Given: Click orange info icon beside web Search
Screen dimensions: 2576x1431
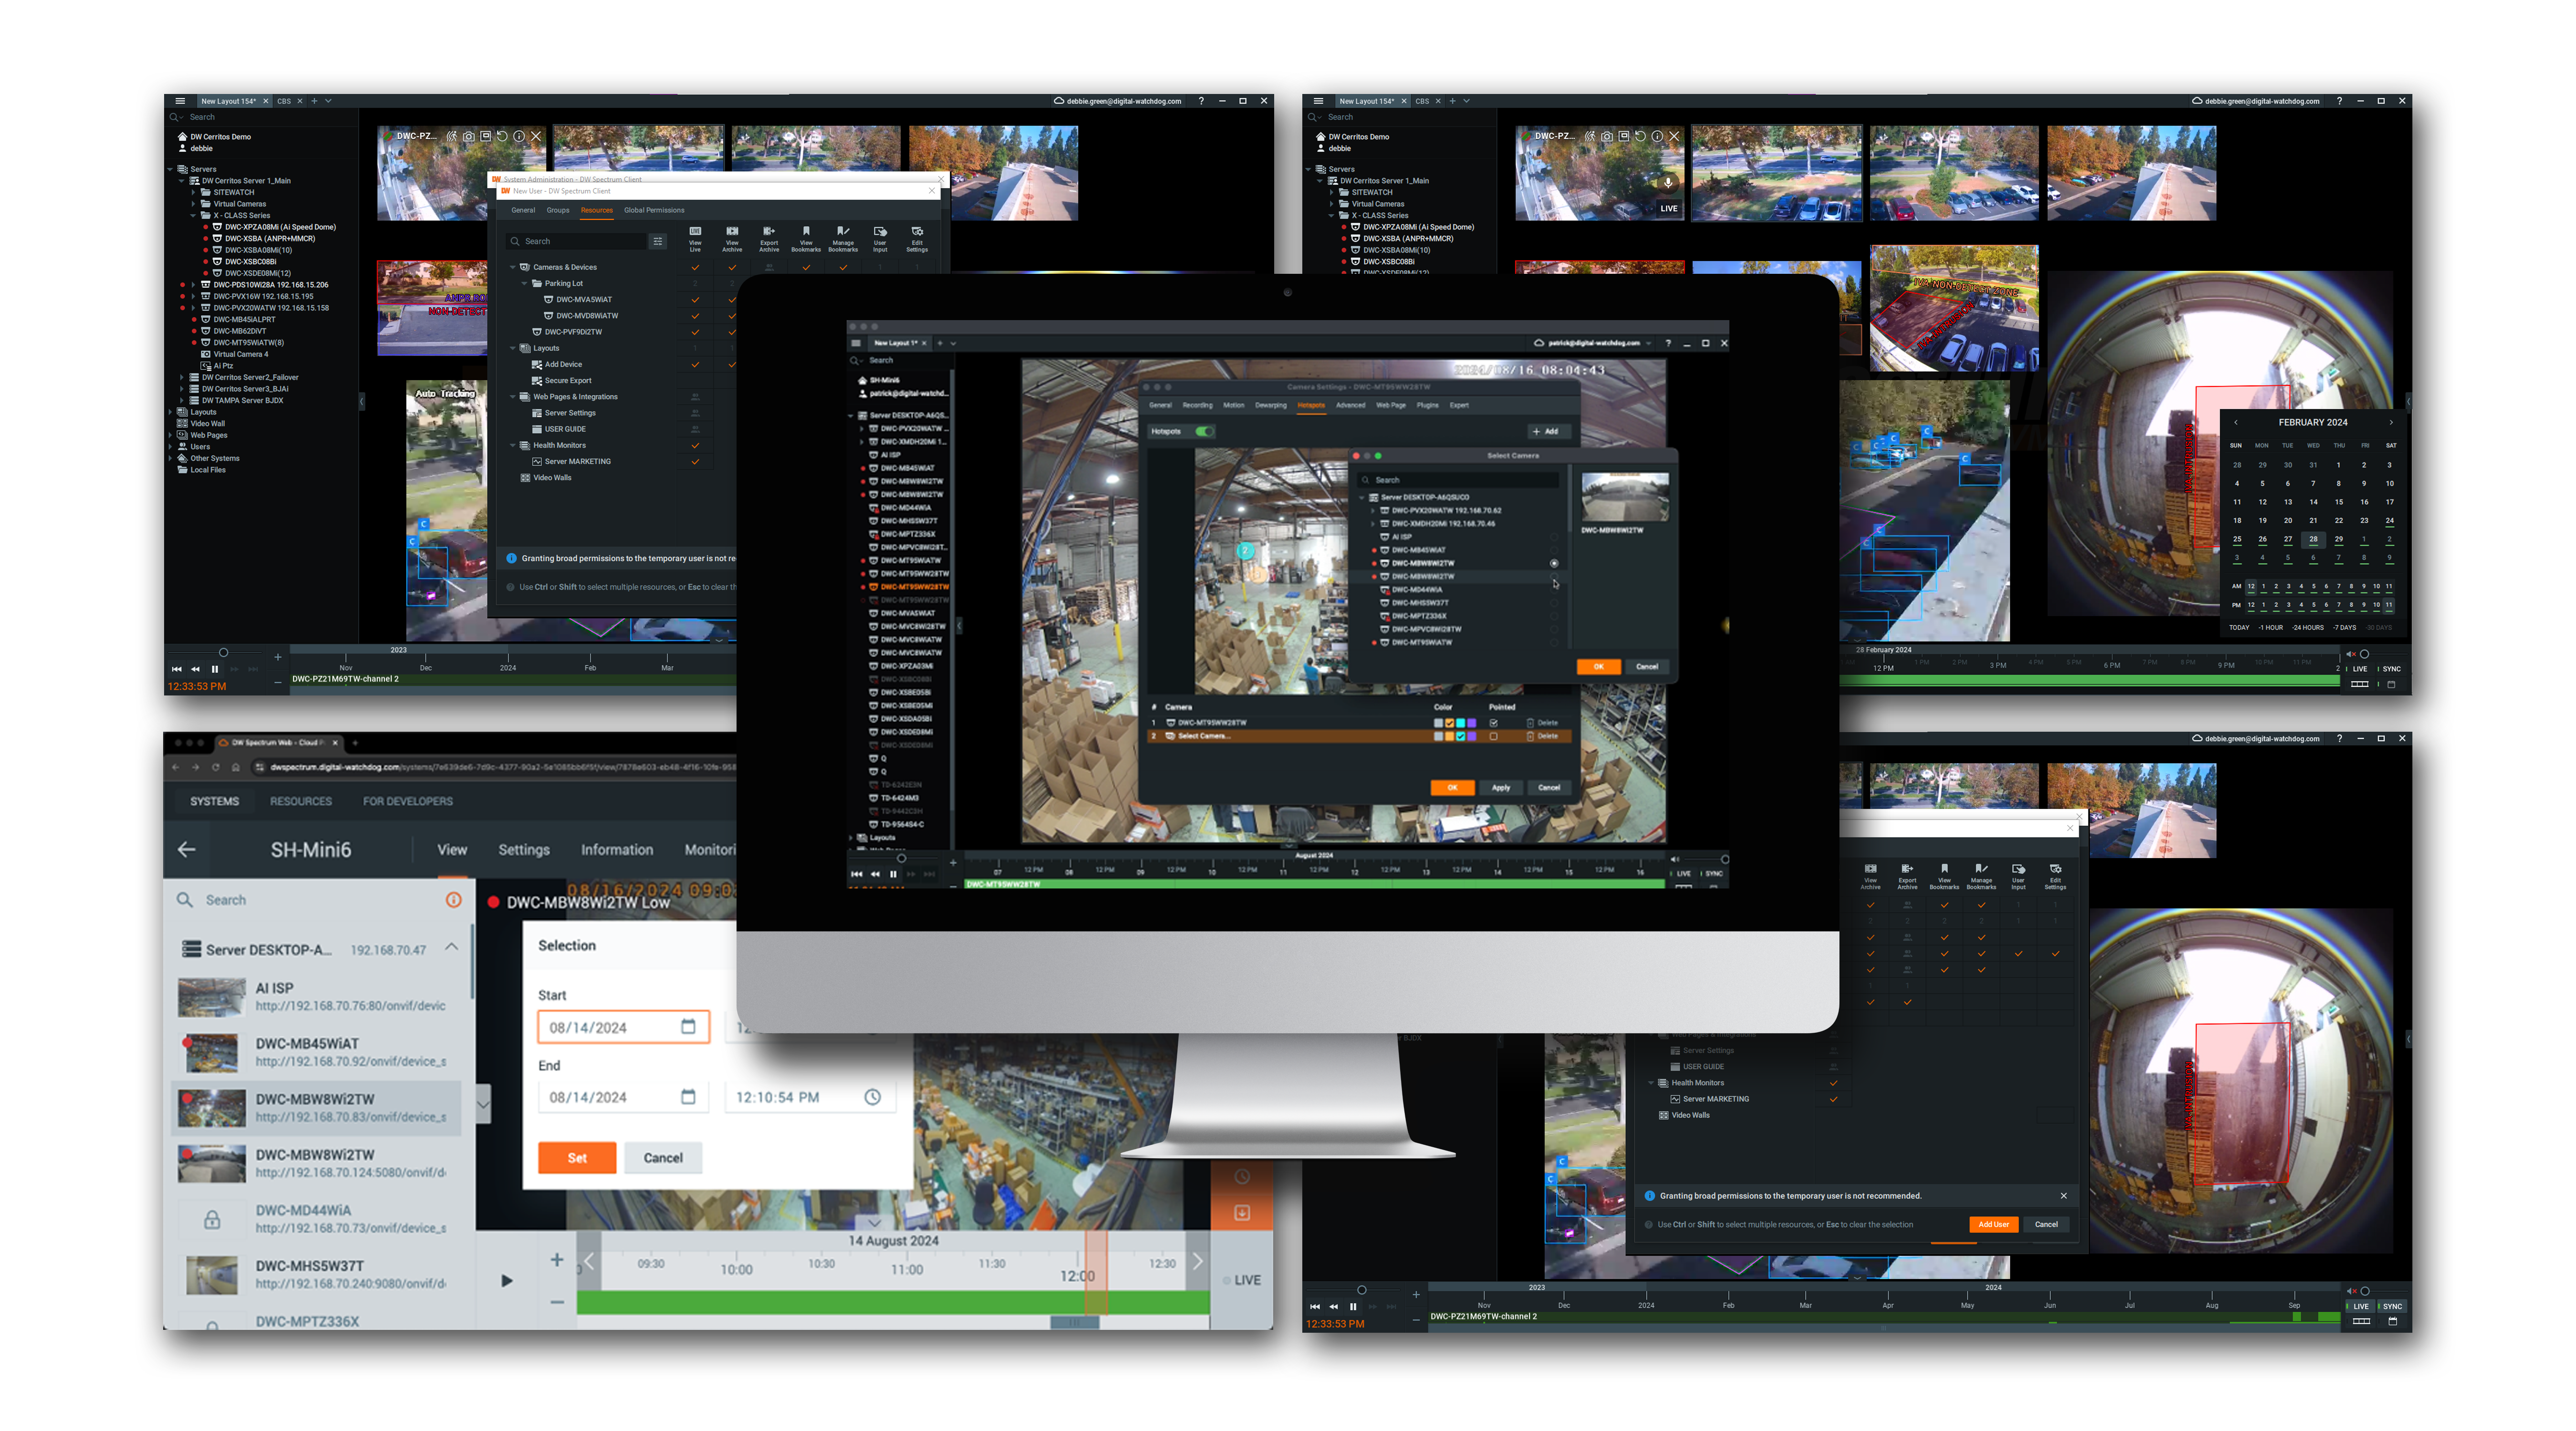Looking at the screenshot, I should click(x=453, y=900).
